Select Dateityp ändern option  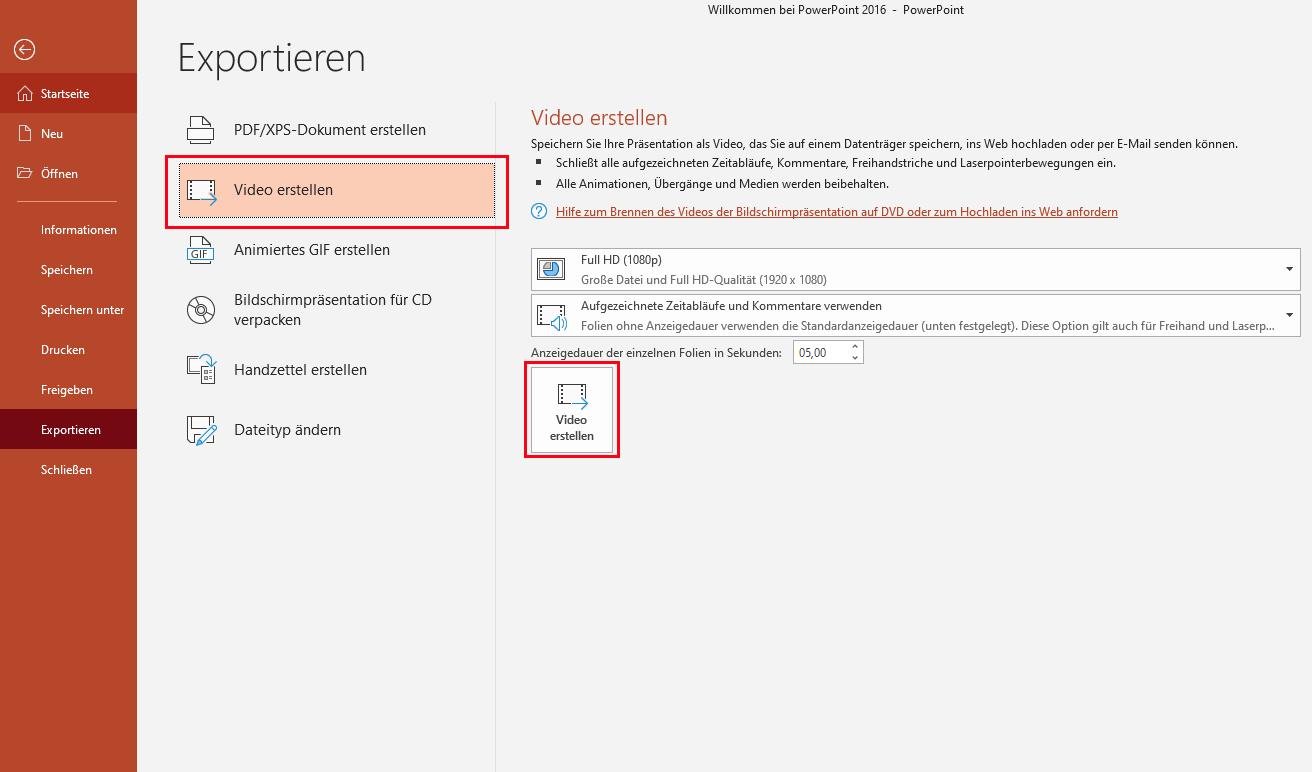(336, 430)
